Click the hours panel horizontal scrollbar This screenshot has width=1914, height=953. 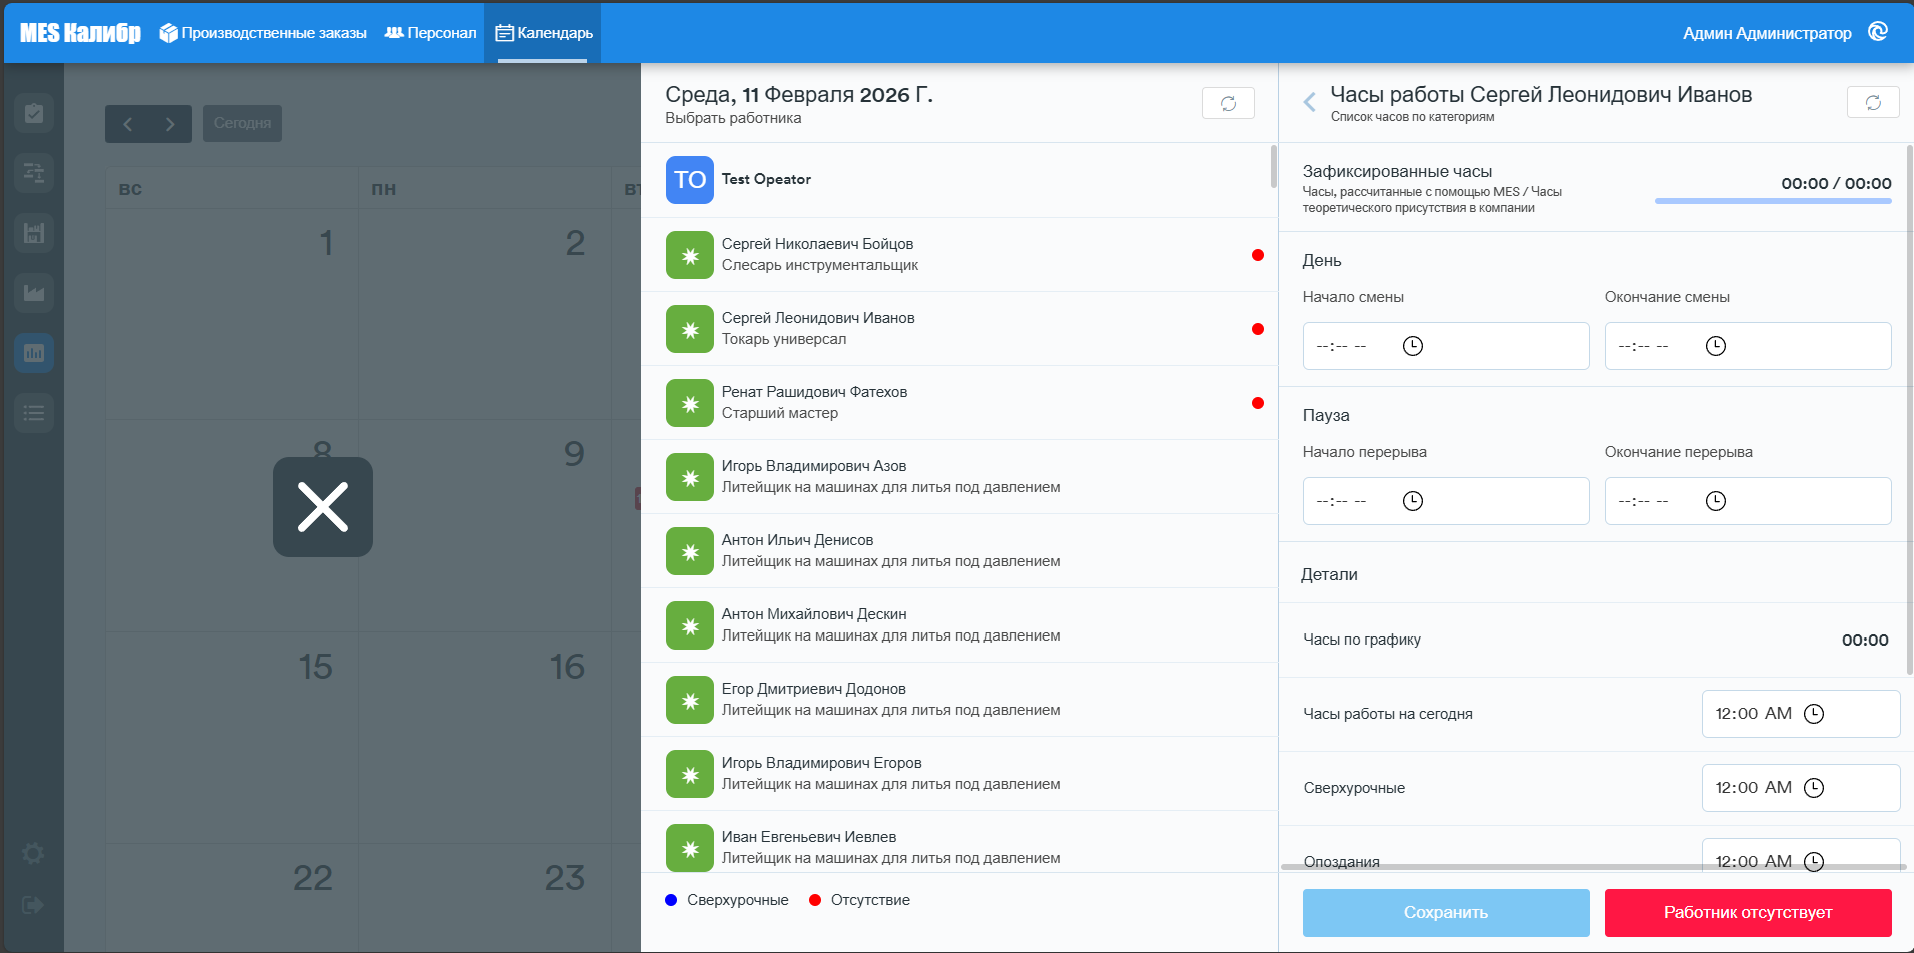pos(1596,867)
